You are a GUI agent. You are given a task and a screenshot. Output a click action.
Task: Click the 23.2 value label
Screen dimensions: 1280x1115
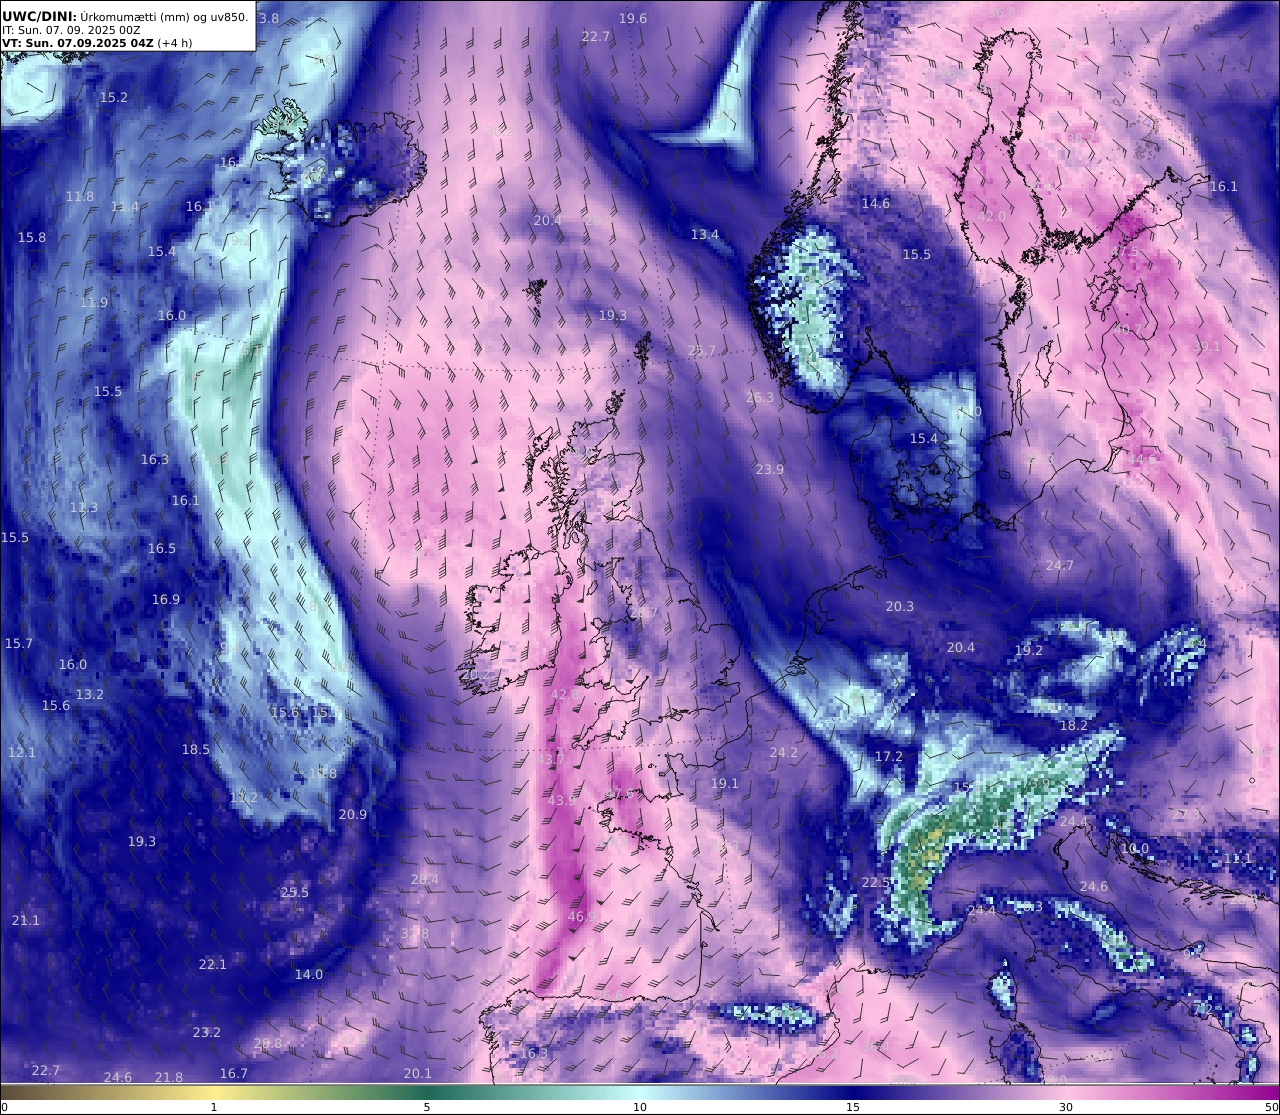pyautogui.click(x=207, y=1033)
